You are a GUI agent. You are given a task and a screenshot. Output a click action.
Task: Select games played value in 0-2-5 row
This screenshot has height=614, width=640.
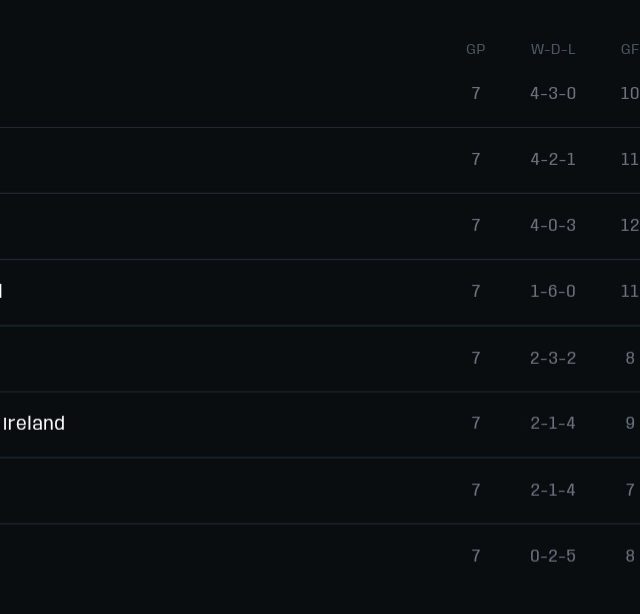click(x=476, y=556)
